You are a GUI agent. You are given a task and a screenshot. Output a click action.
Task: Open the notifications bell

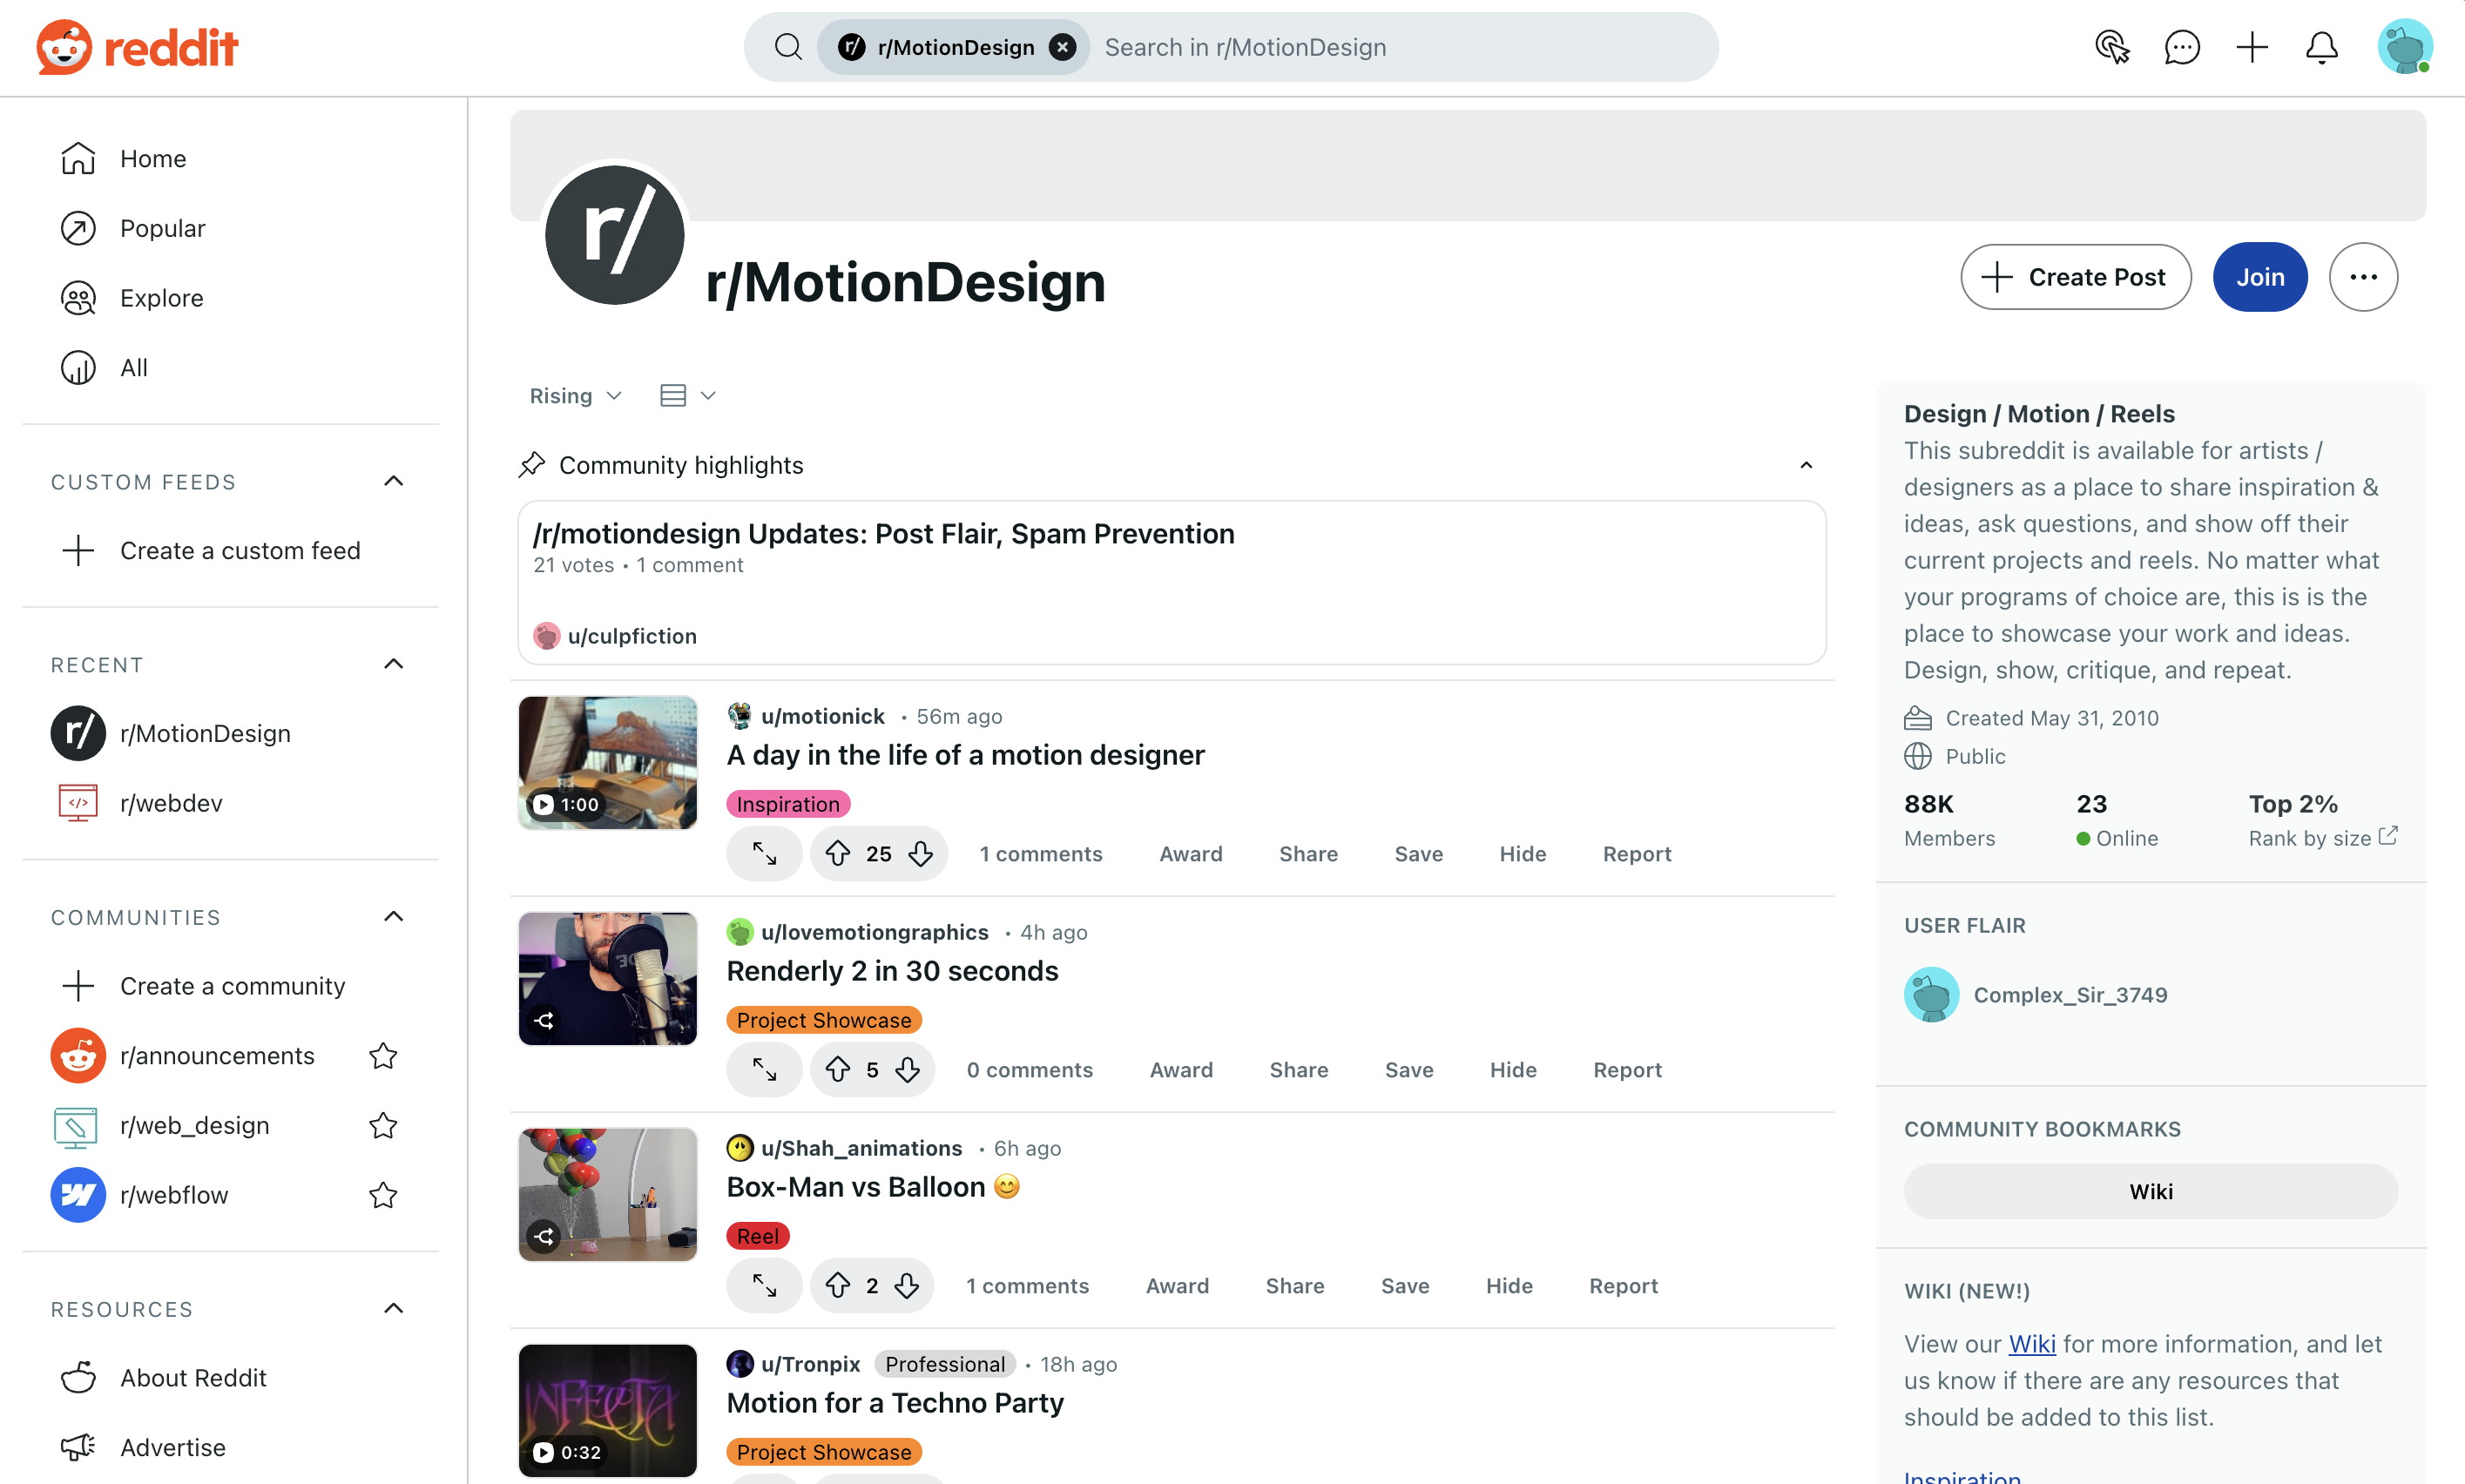tap(2322, 47)
